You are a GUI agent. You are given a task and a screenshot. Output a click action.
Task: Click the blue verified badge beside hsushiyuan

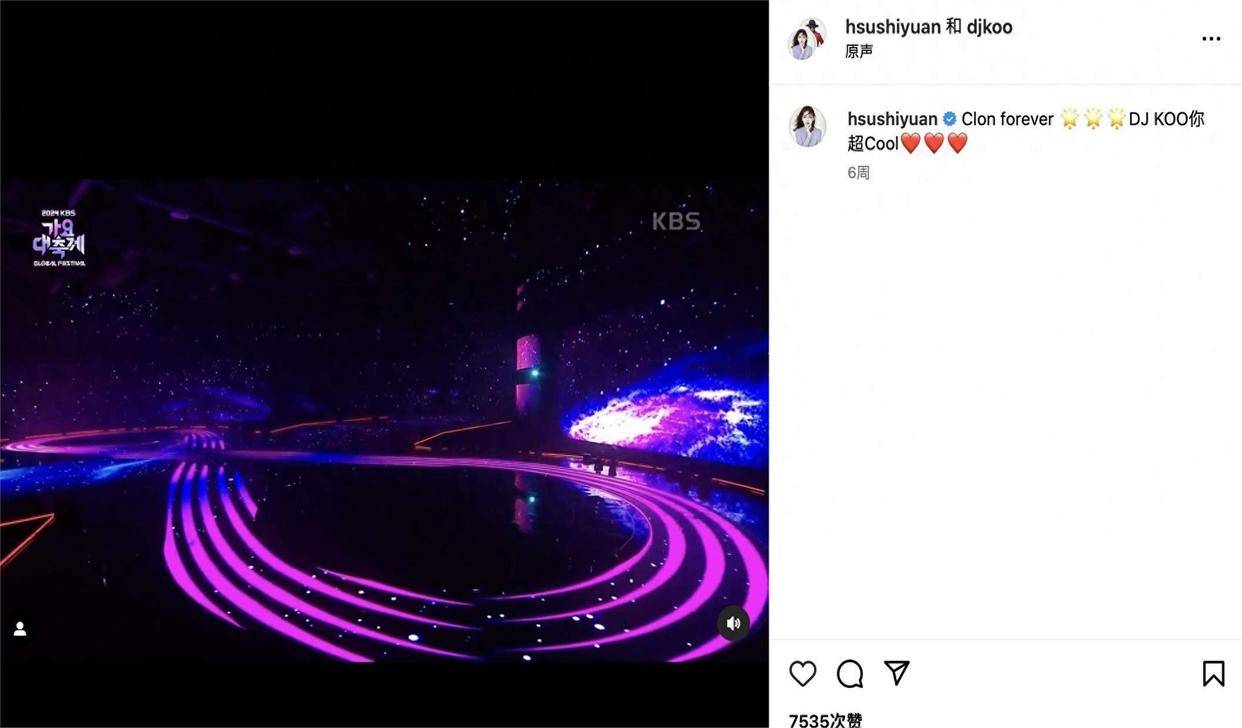(x=949, y=119)
